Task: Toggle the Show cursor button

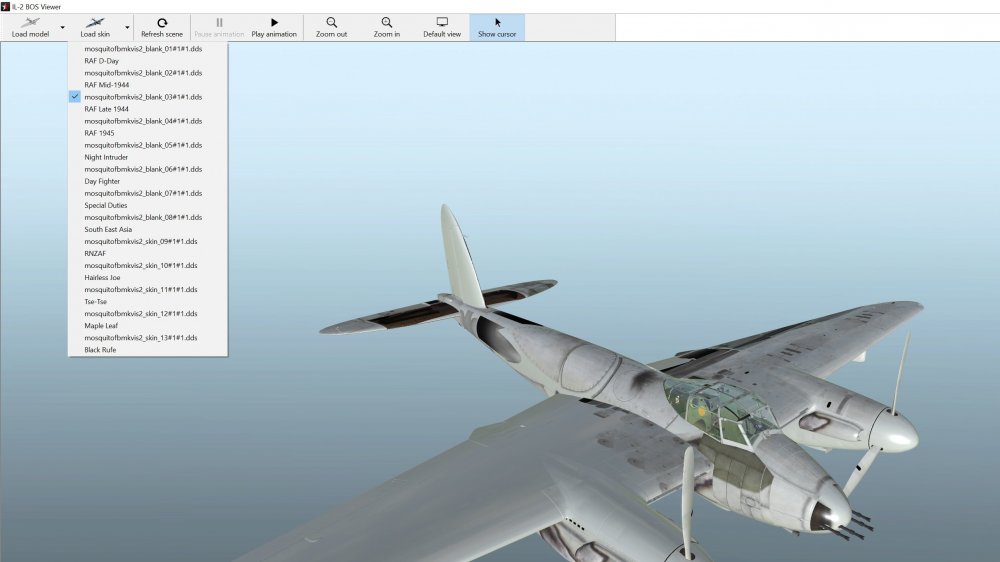Action: [x=497, y=22]
